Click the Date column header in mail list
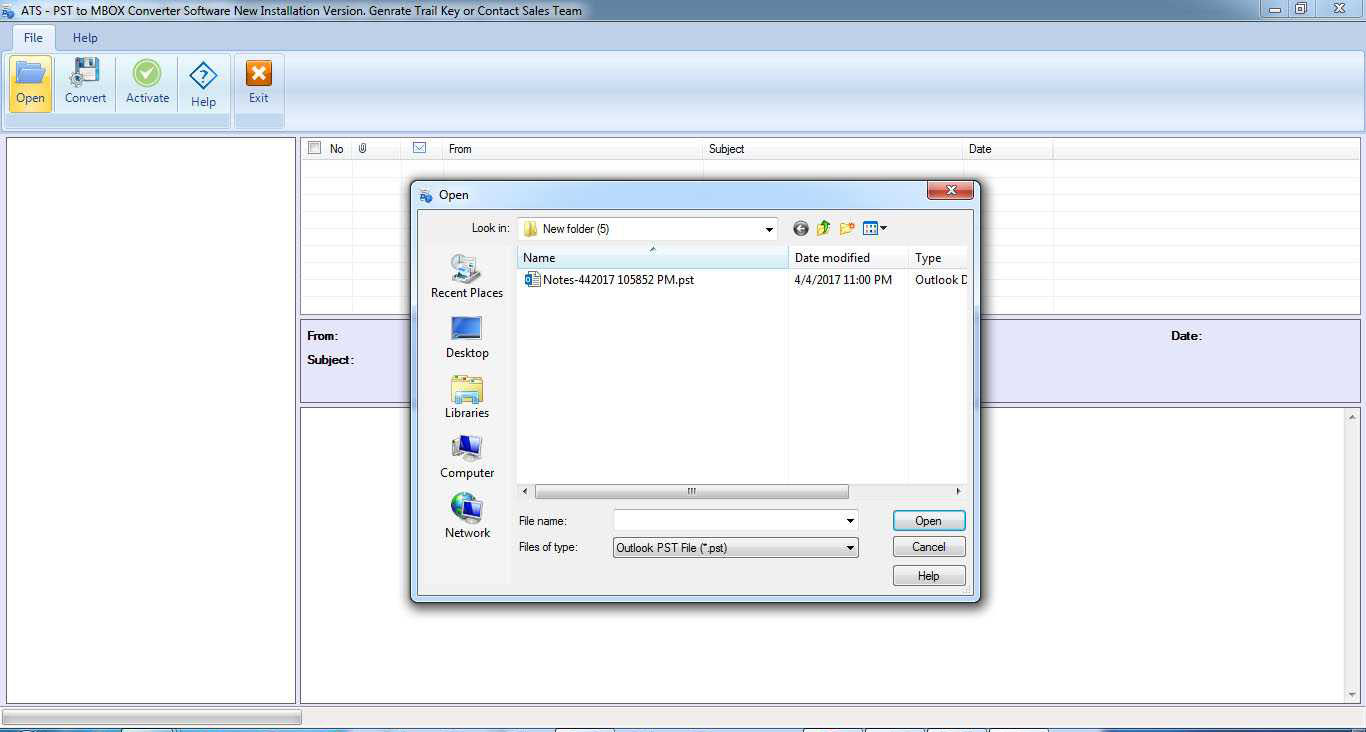This screenshot has width=1366, height=732. point(1008,149)
